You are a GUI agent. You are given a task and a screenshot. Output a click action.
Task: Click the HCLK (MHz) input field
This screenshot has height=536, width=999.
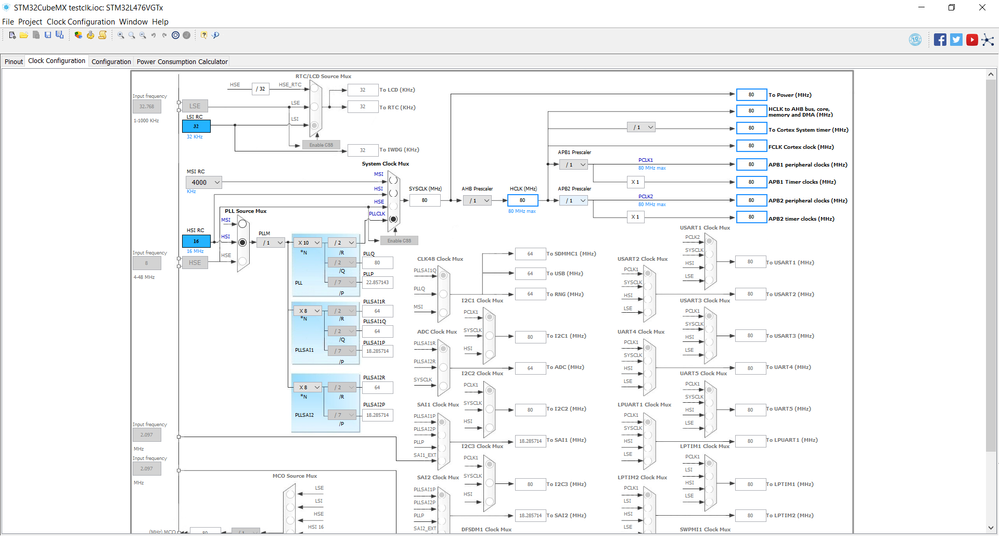point(522,200)
